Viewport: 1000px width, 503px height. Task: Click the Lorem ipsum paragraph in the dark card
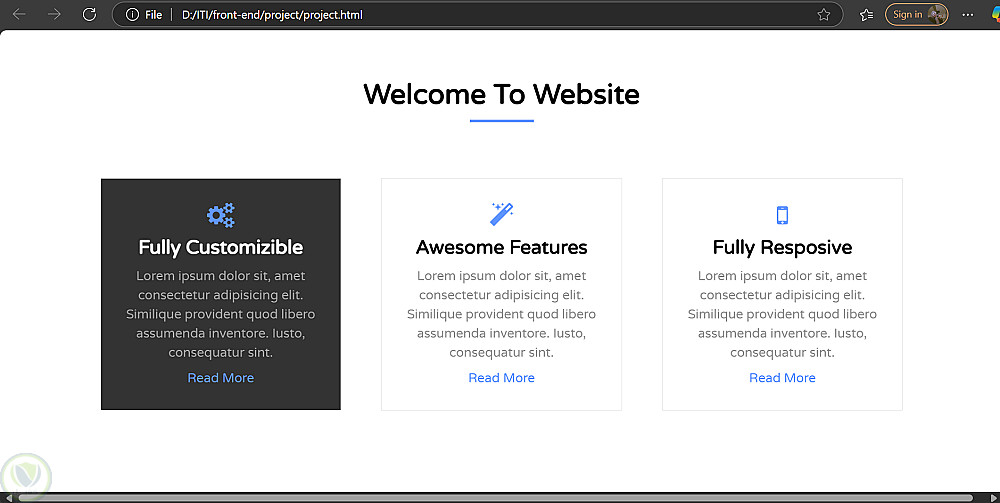tap(221, 314)
